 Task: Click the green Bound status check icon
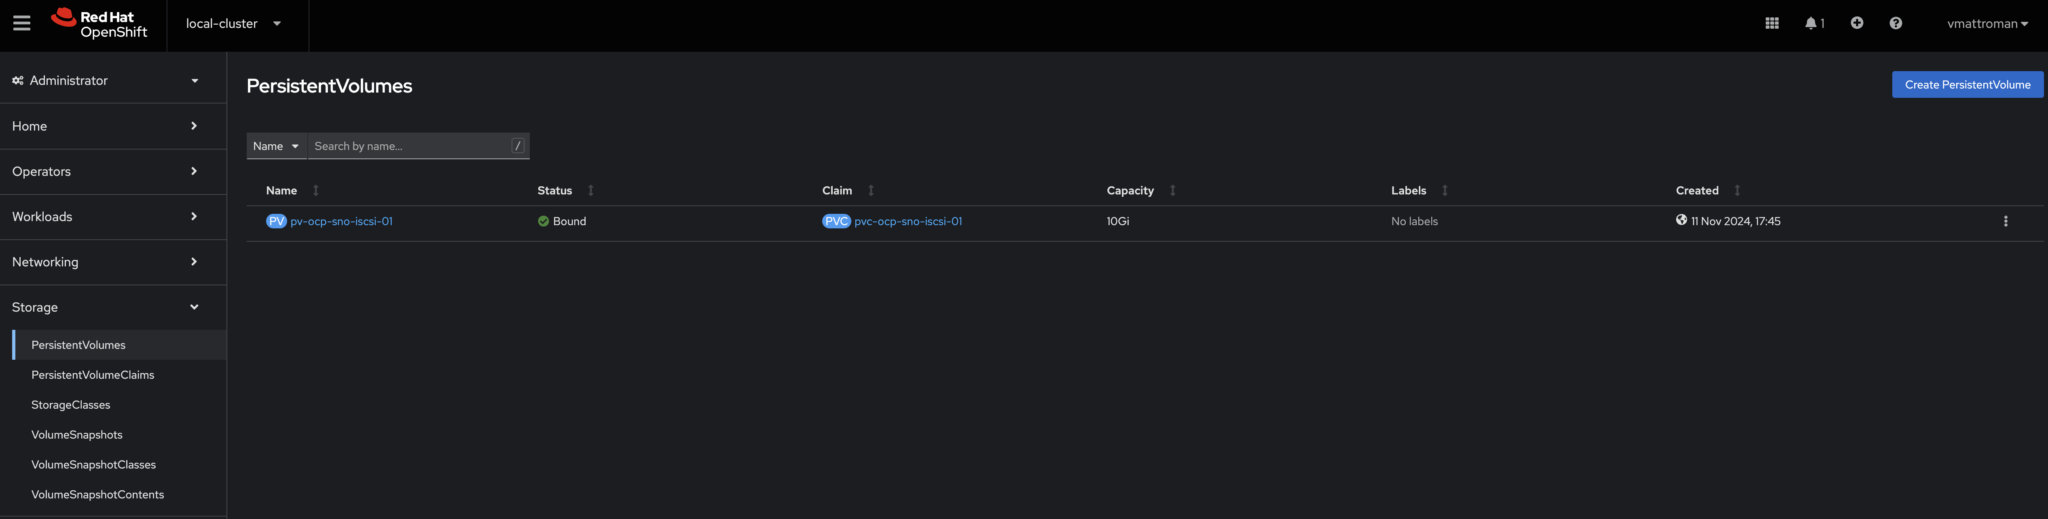pyautogui.click(x=543, y=221)
